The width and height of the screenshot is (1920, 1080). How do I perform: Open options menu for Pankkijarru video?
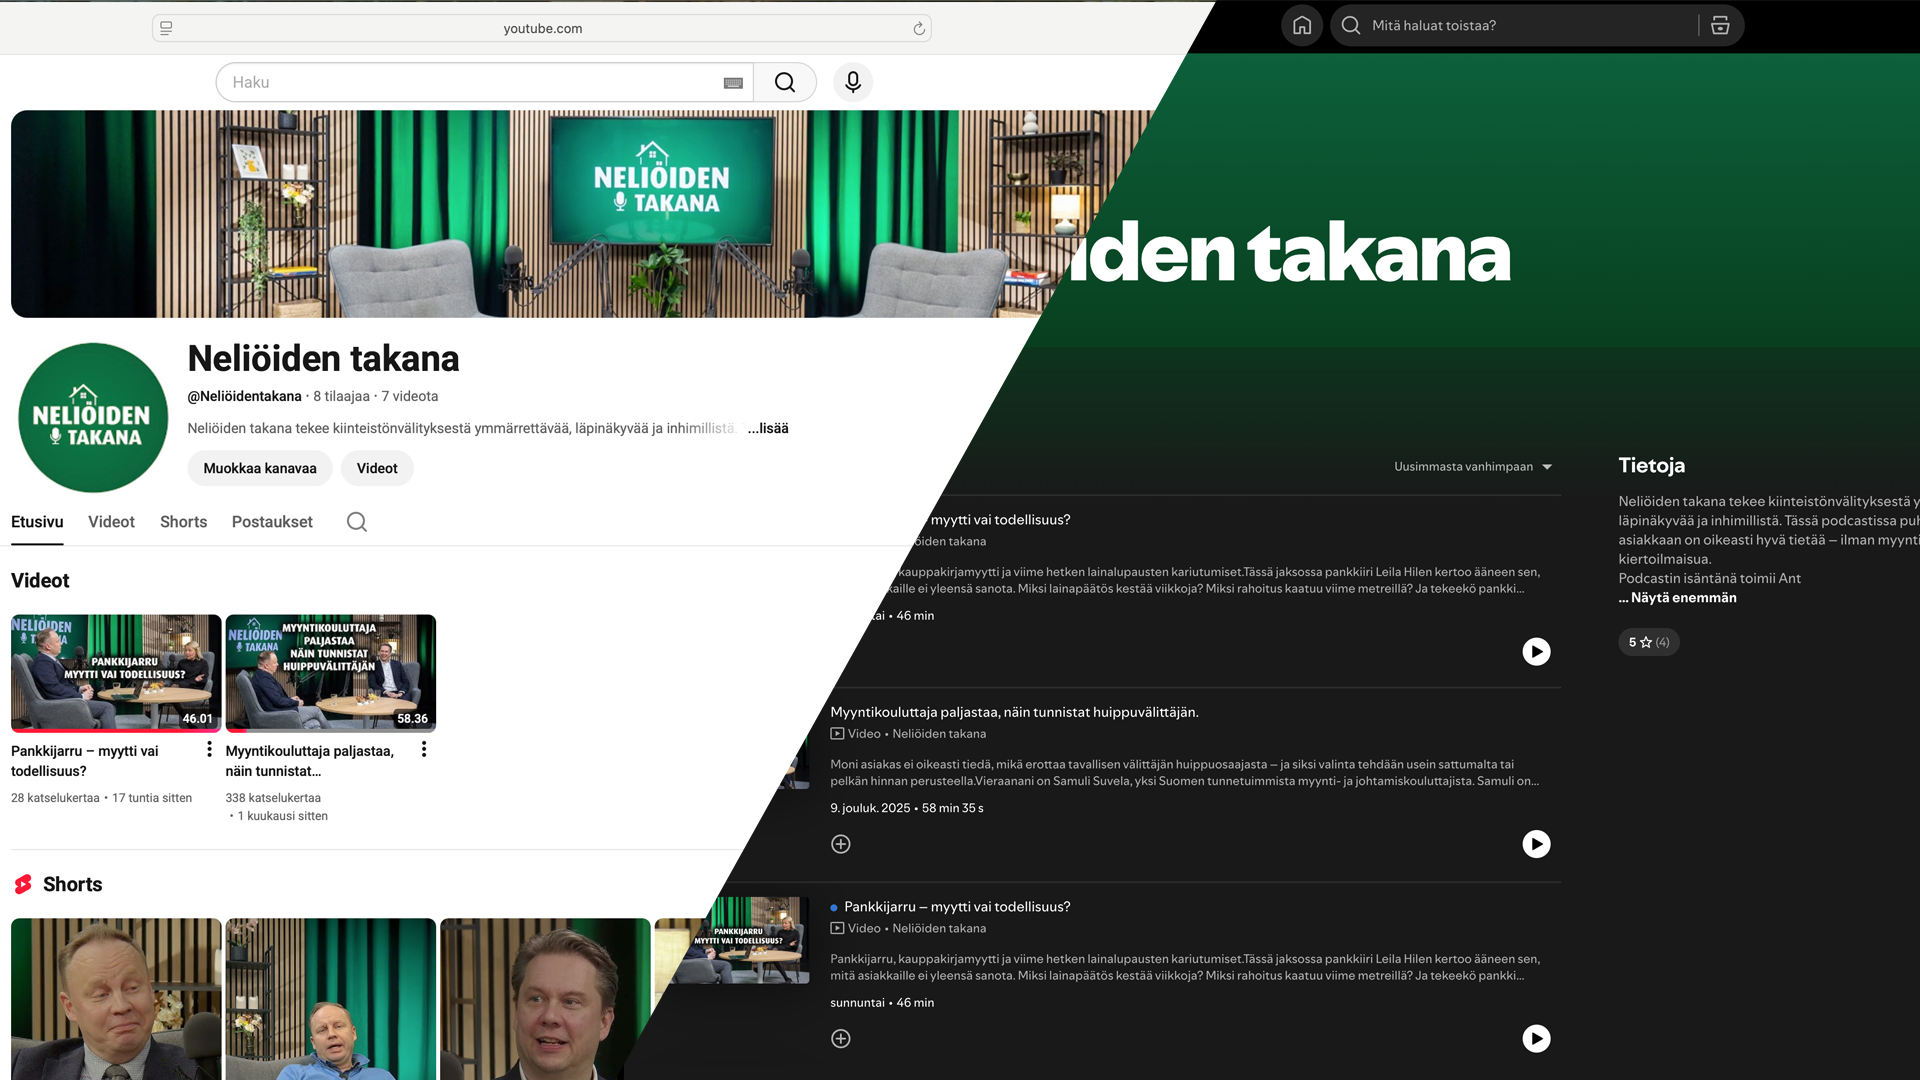click(209, 749)
